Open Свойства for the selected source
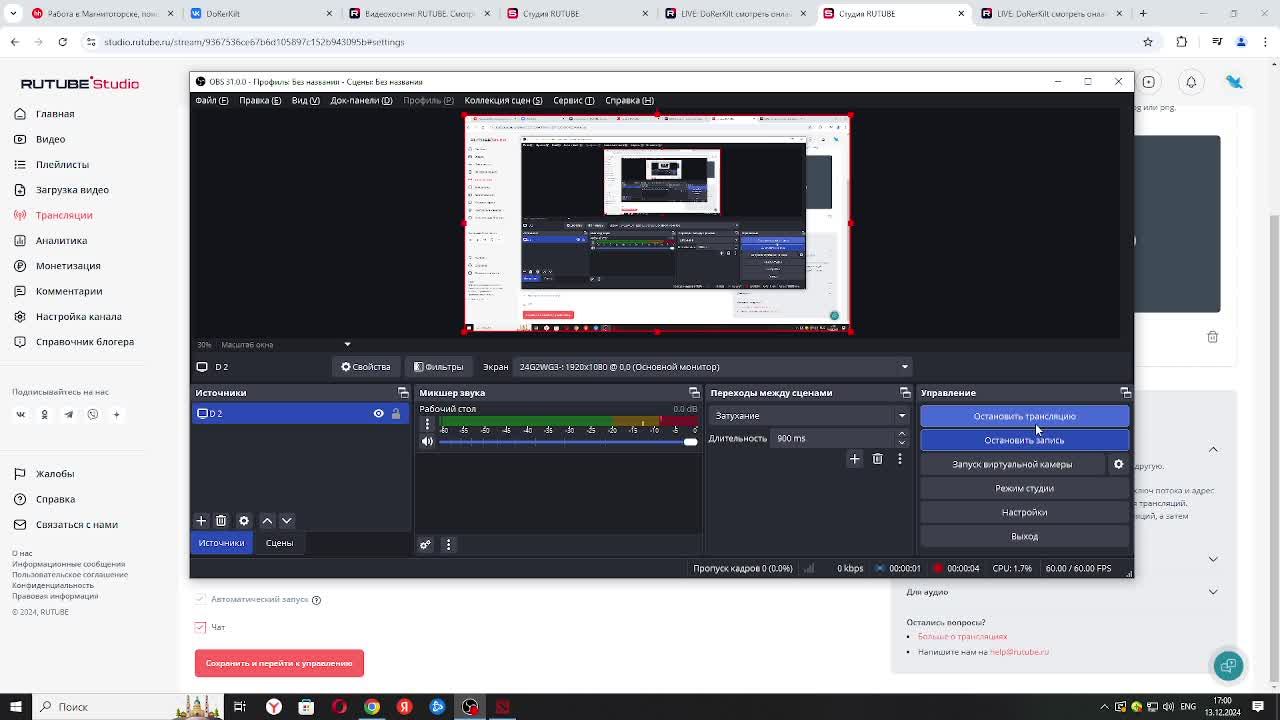Screen dimensions: 1280x720 pos(366,367)
